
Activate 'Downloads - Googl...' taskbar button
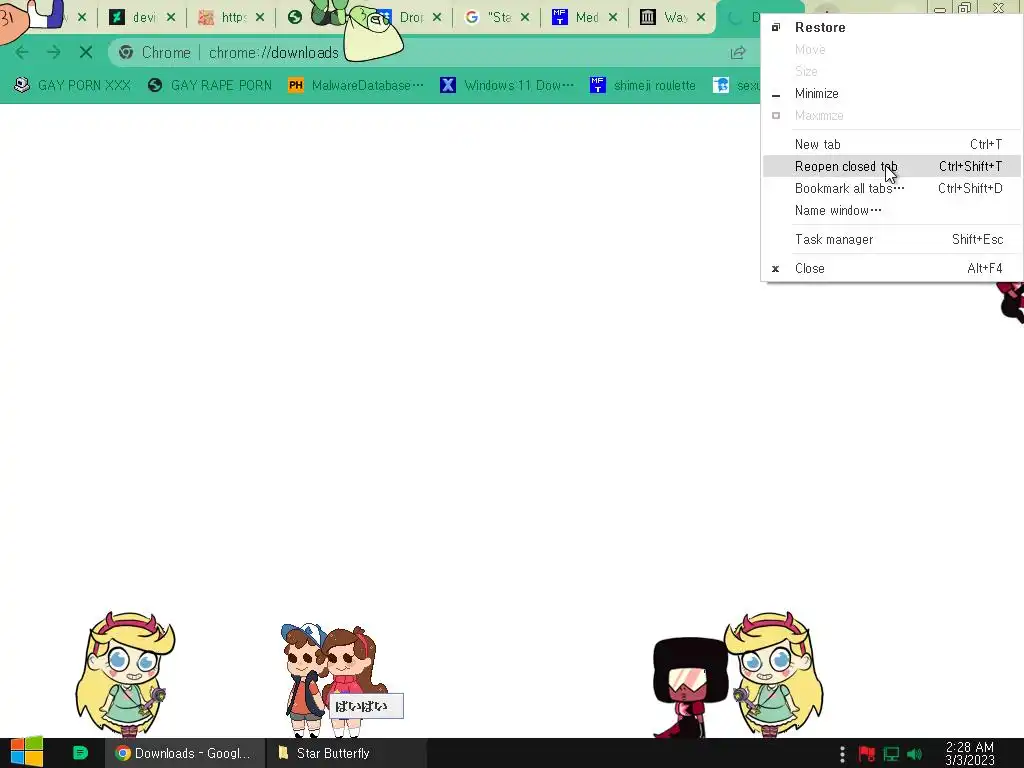185,753
